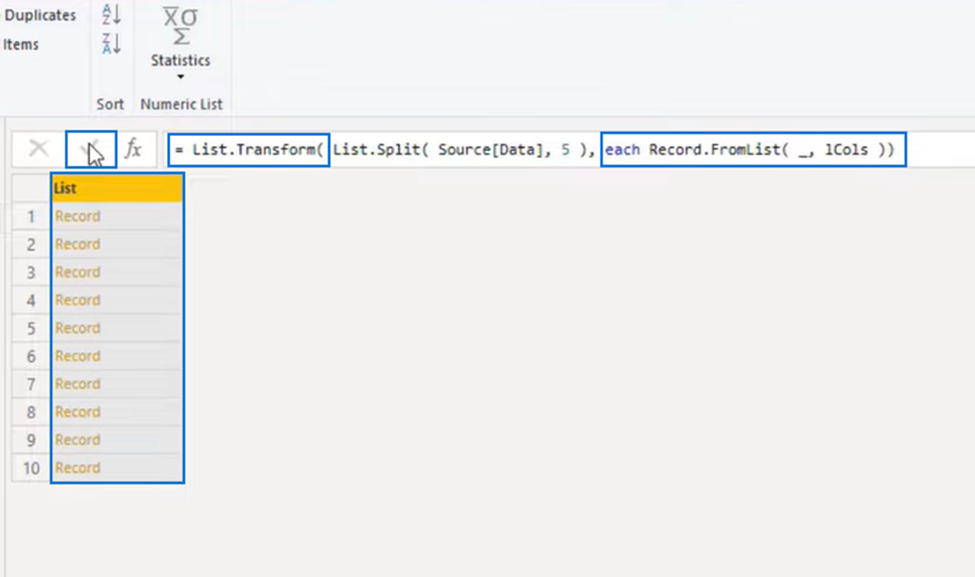Select row number 10 index cell
The image size is (975, 577).
point(31,468)
